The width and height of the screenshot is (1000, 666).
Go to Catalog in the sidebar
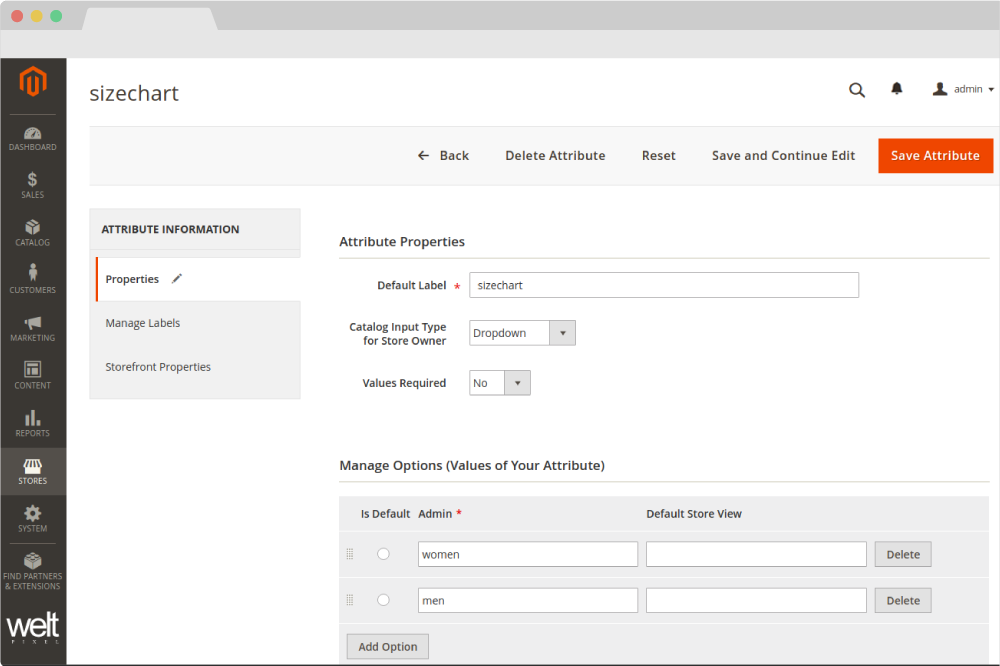(33, 233)
